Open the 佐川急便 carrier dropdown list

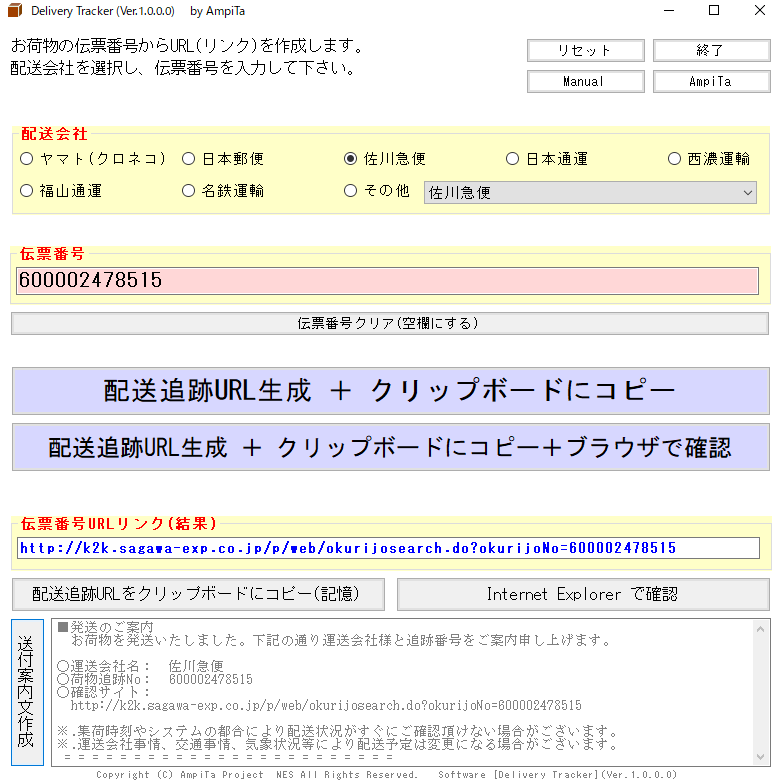click(590, 193)
